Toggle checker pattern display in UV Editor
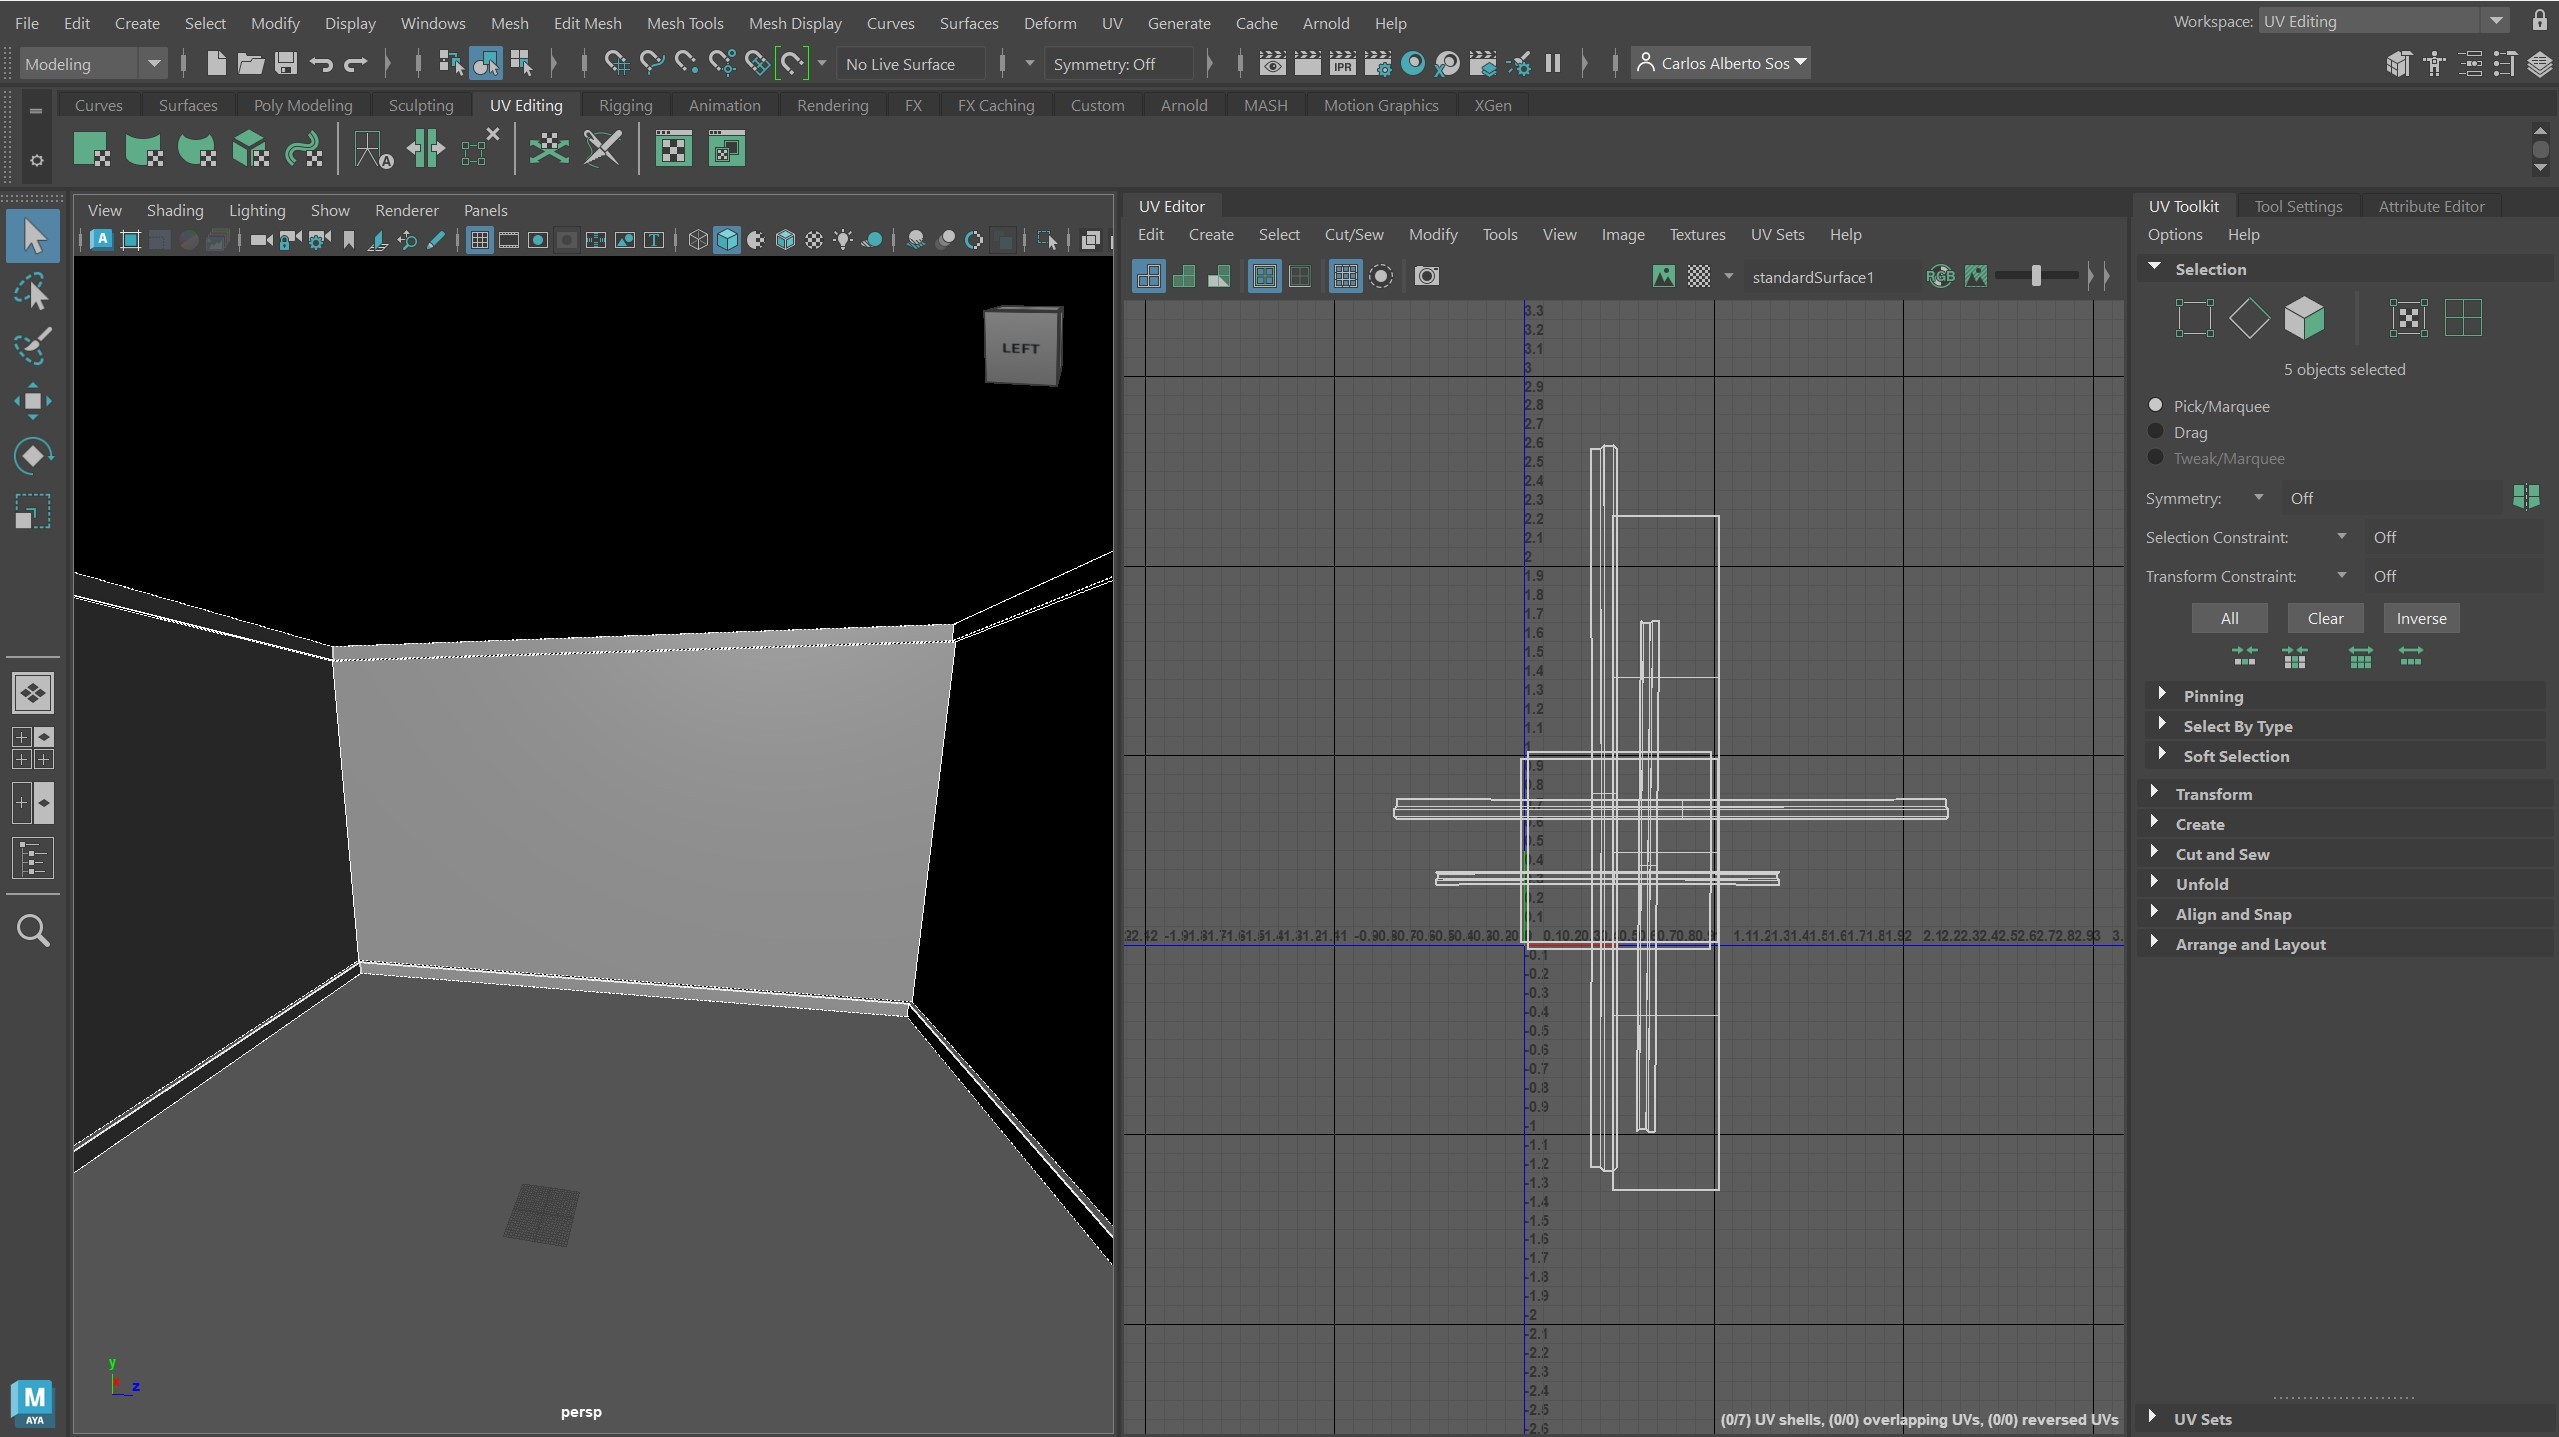 point(1699,276)
